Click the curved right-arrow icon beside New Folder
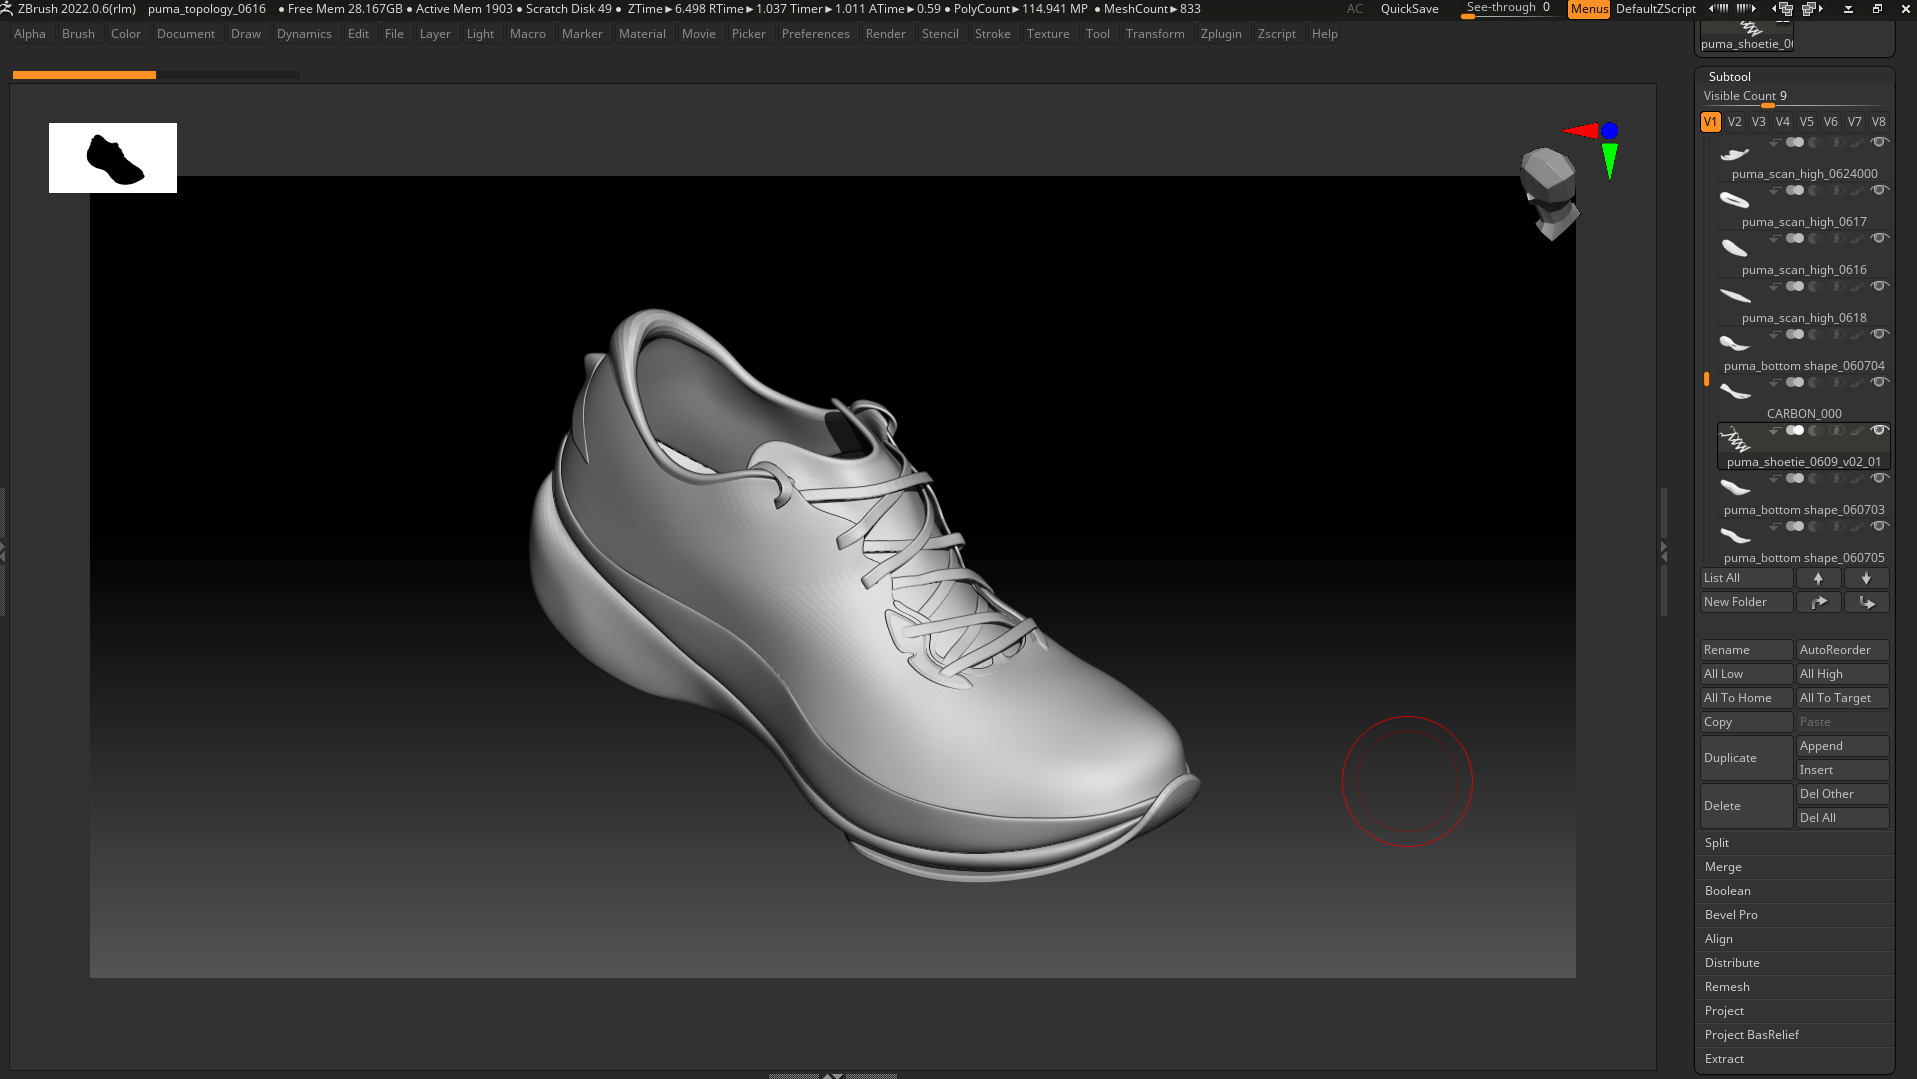Image resolution: width=1917 pixels, height=1079 pixels. (1818, 602)
